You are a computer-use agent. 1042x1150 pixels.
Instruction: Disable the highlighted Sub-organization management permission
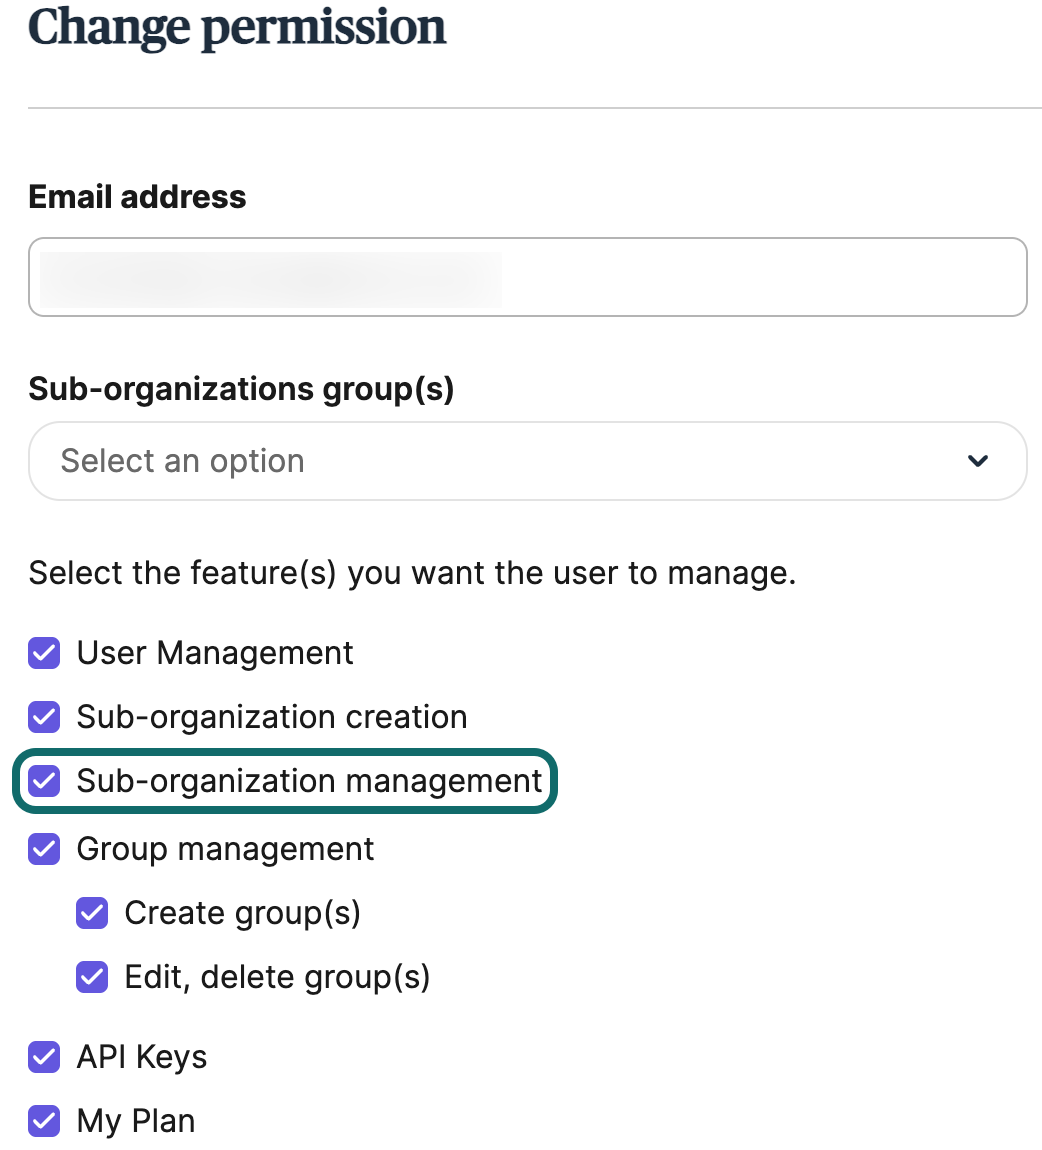pyautogui.click(x=44, y=781)
